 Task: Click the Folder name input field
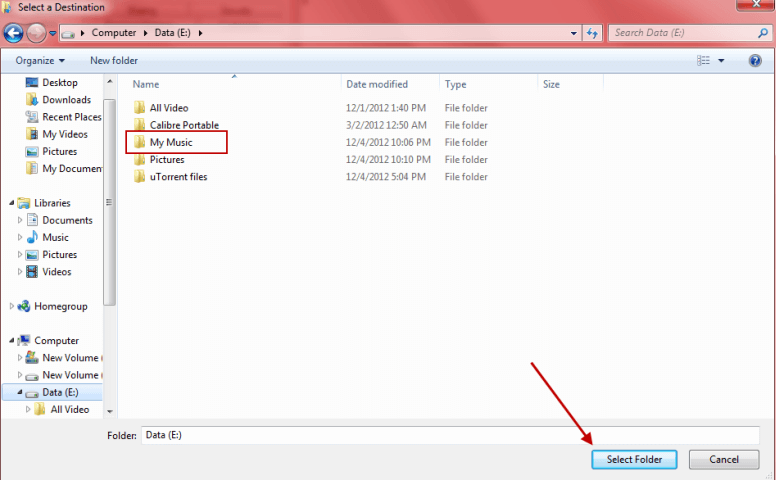(450, 435)
